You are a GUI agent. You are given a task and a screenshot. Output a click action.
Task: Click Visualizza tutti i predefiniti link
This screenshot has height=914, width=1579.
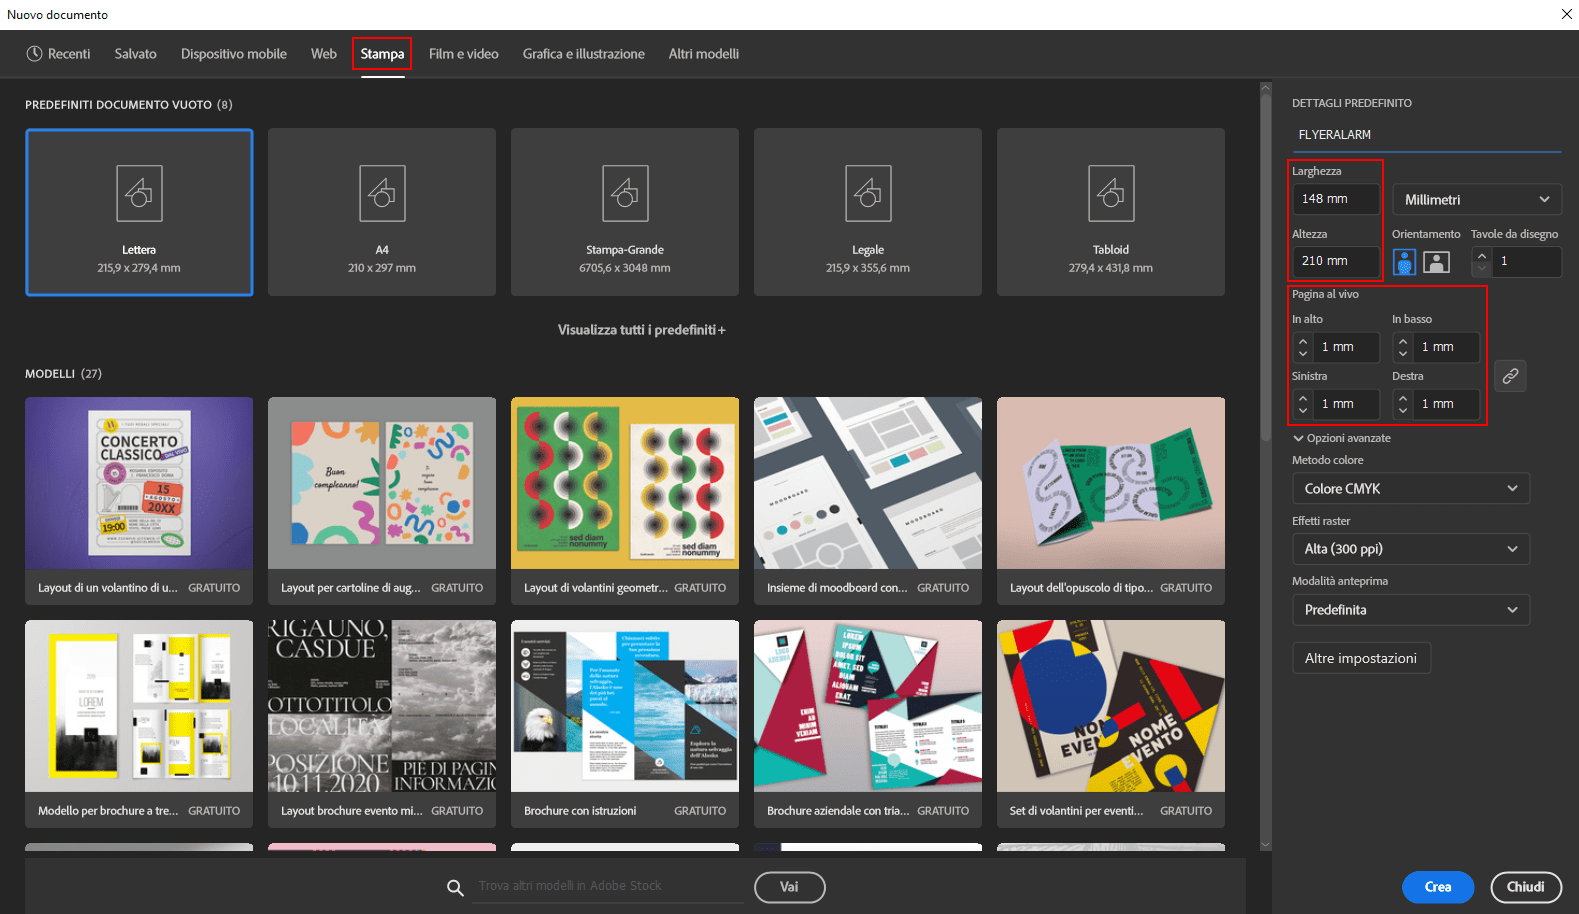click(x=641, y=330)
